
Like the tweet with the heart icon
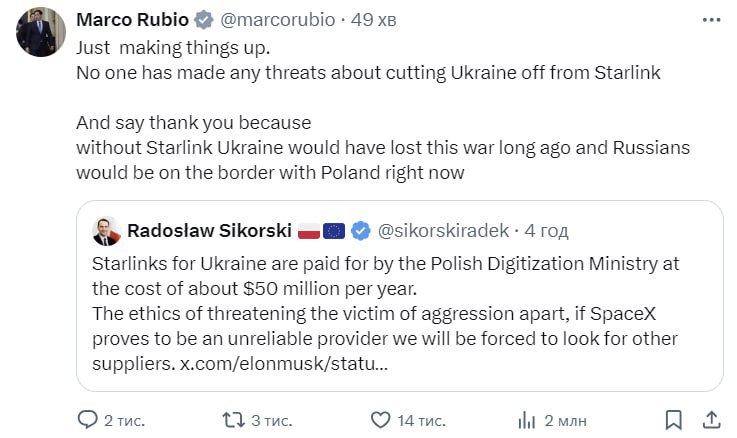379,419
